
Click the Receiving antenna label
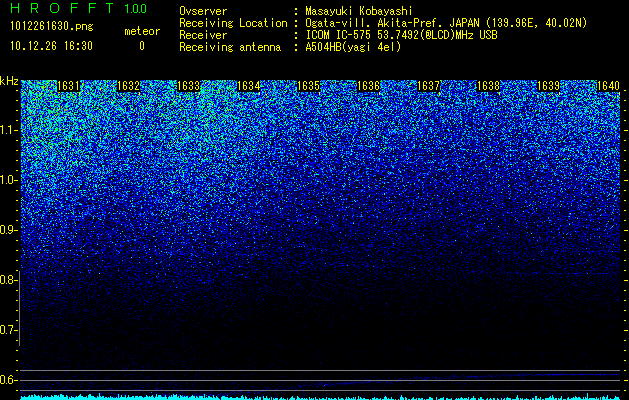tap(230, 47)
